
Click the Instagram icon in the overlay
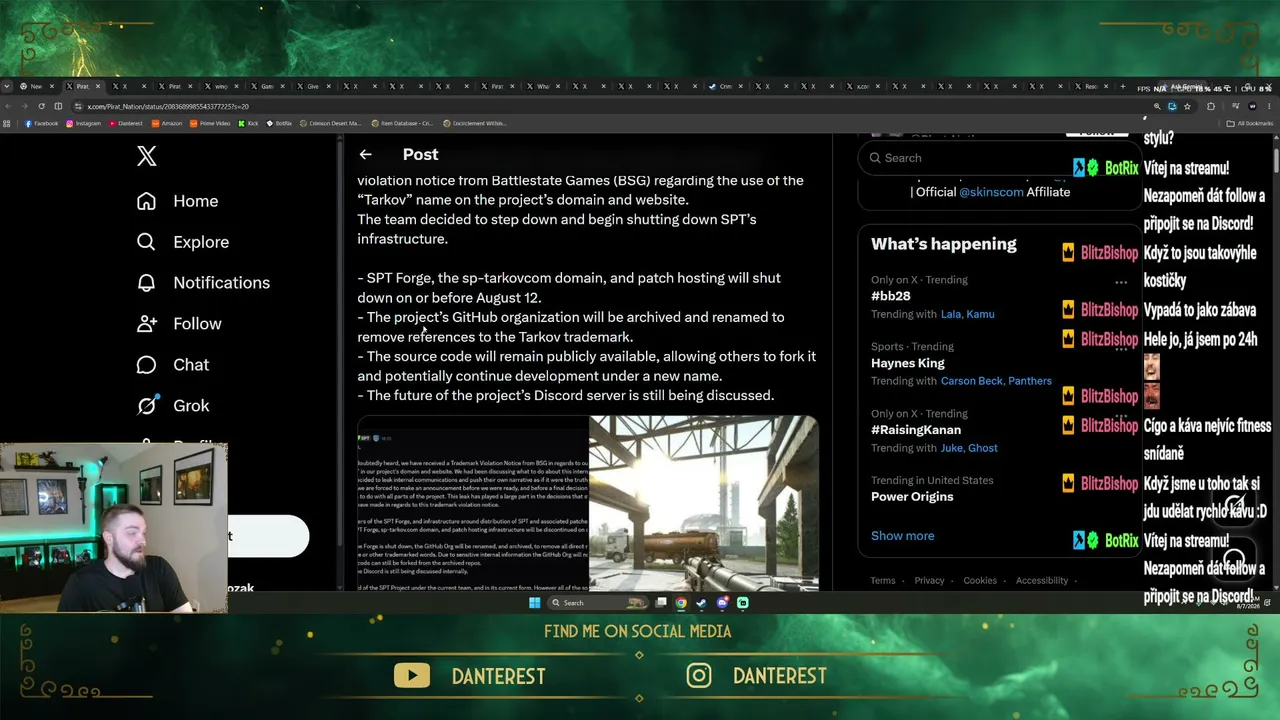(x=699, y=676)
